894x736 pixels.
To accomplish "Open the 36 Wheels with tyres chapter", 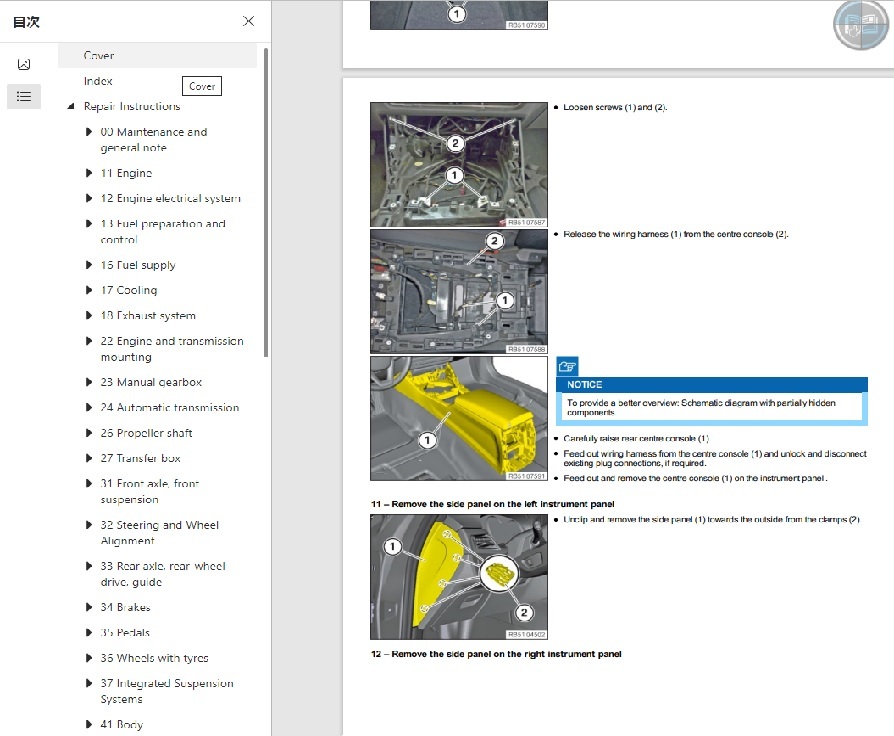I will tap(155, 658).
